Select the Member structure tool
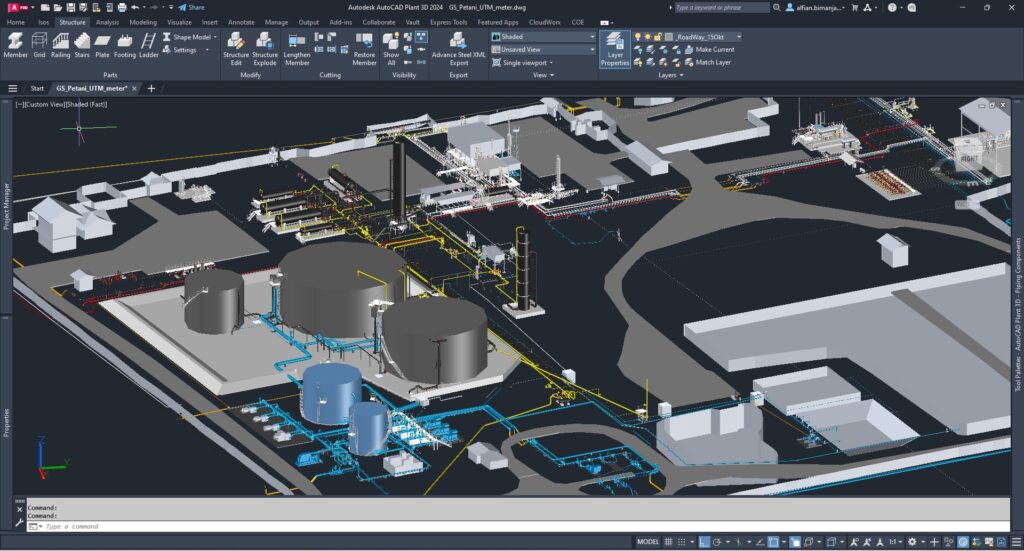The width and height of the screenshot is (1024, 551). tap(16, 45)
